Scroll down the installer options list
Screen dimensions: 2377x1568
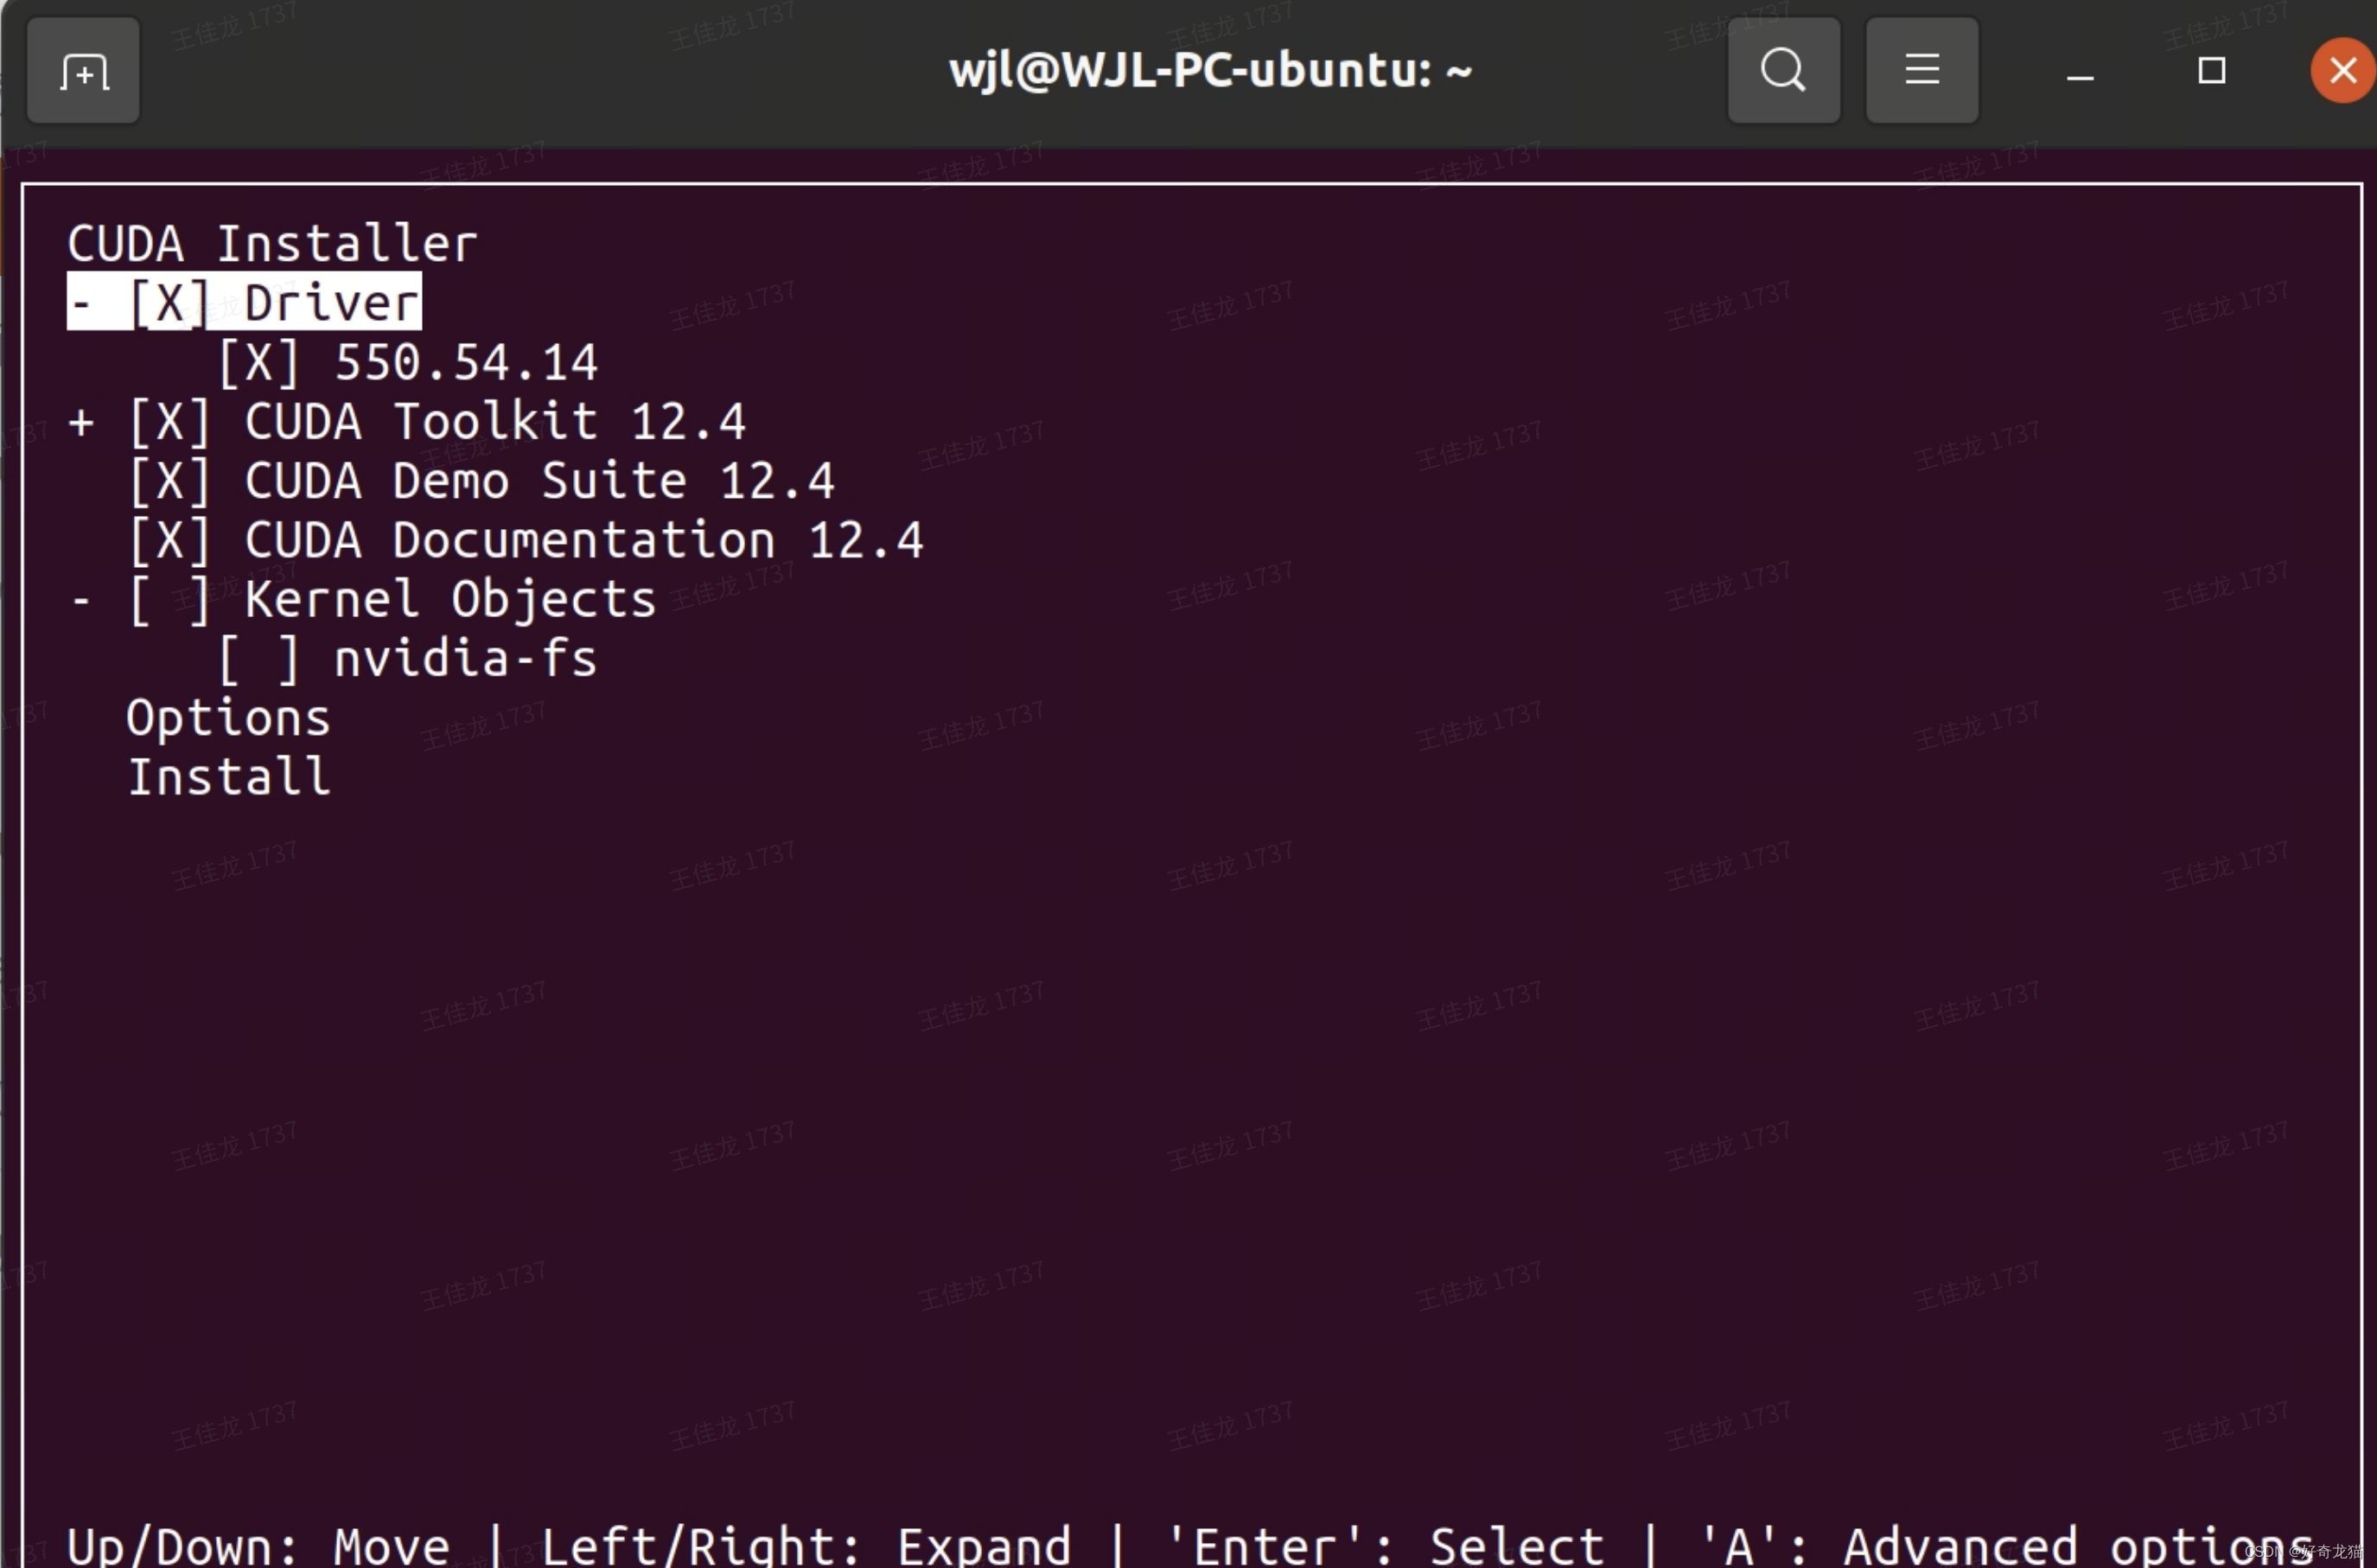coord(229,775)
